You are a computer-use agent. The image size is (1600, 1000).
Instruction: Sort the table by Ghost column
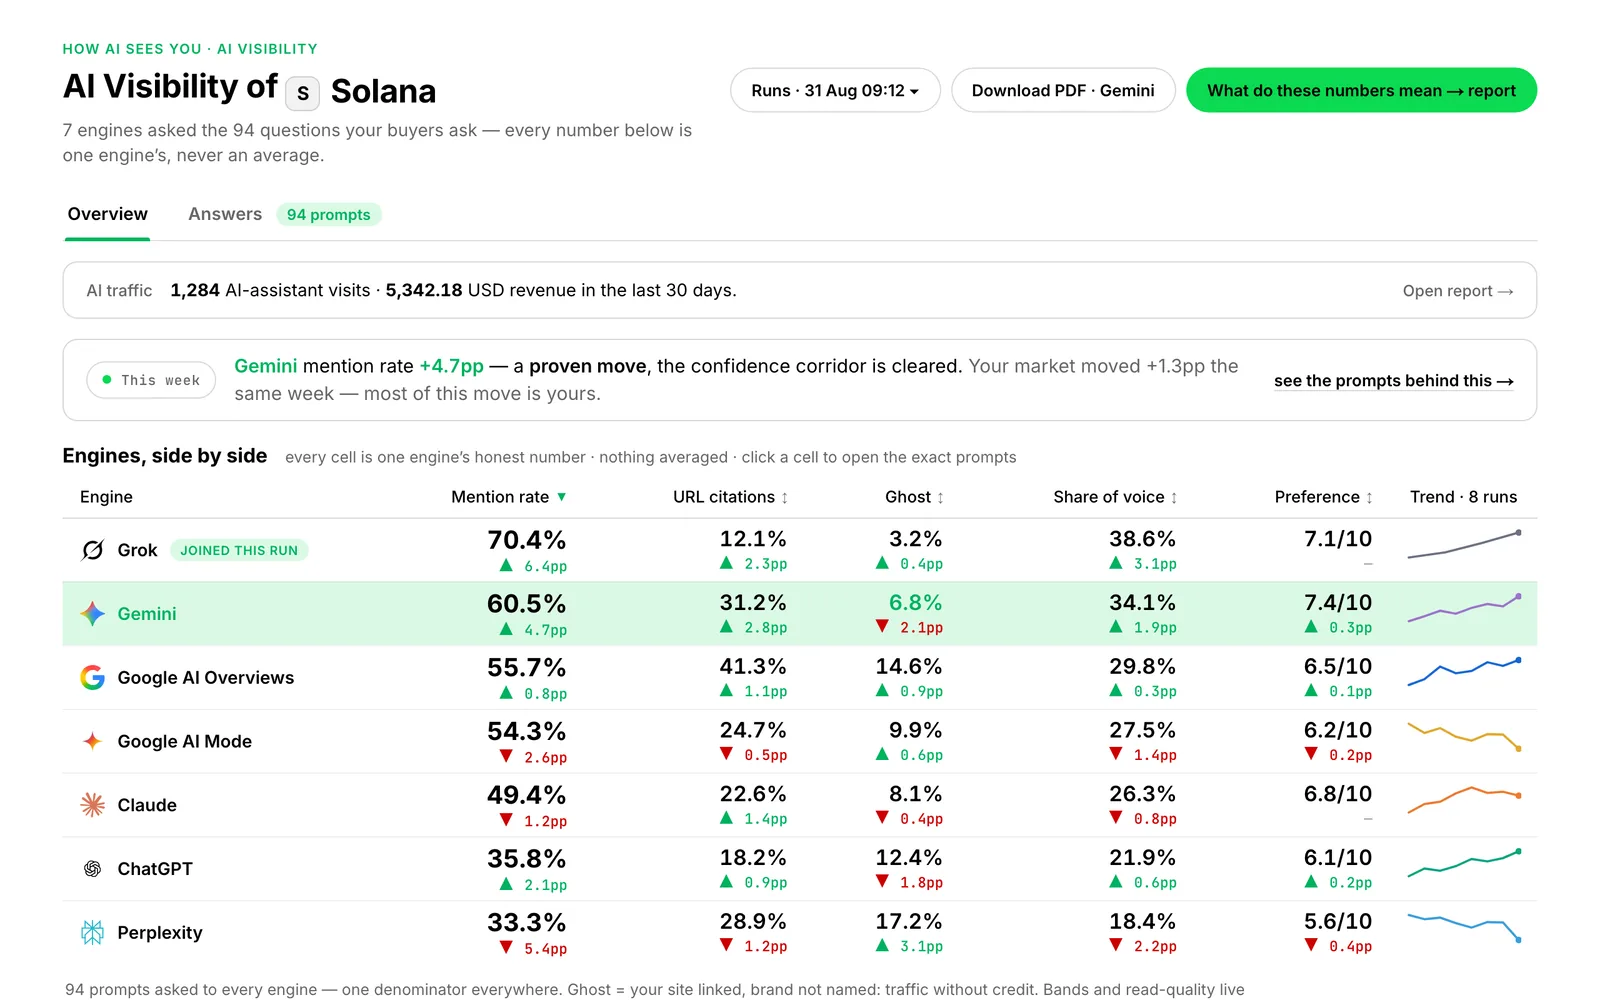[915, 497]
